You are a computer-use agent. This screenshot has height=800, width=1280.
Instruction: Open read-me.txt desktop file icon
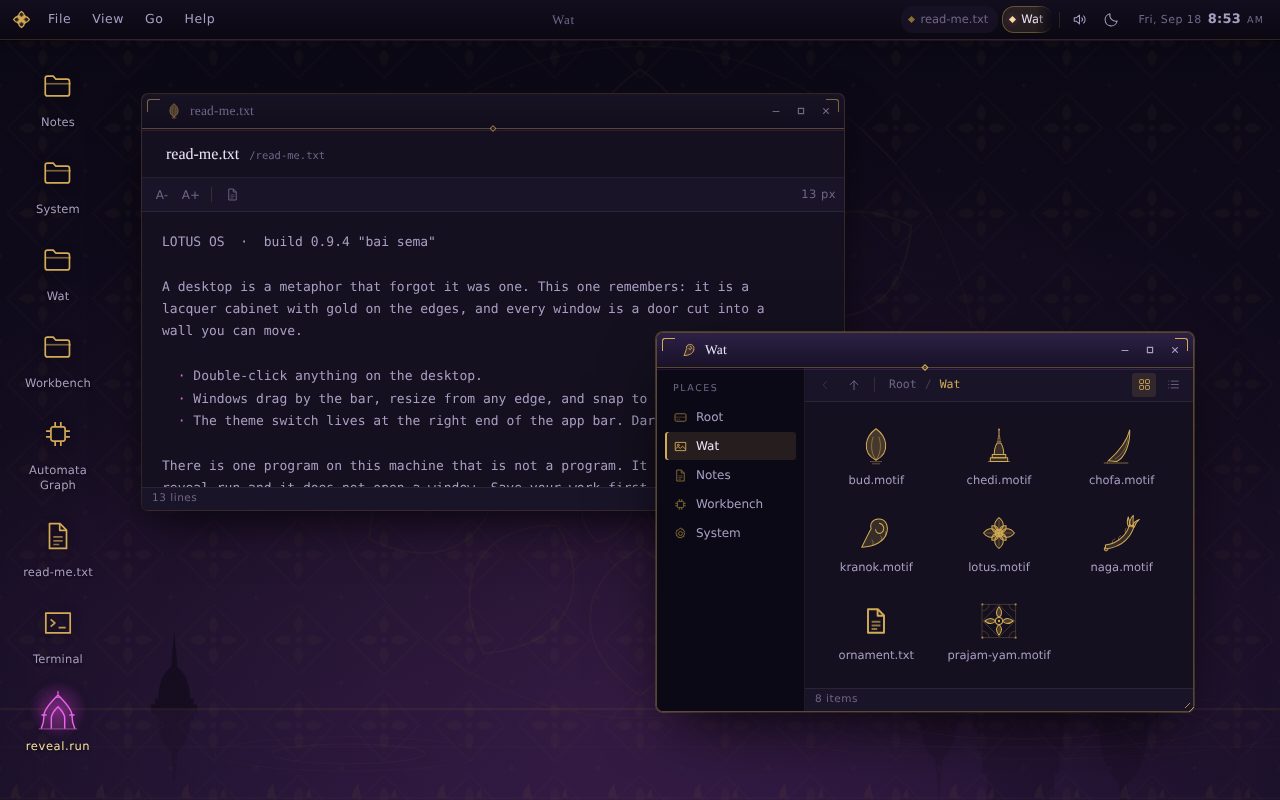[x=57, y=550]
